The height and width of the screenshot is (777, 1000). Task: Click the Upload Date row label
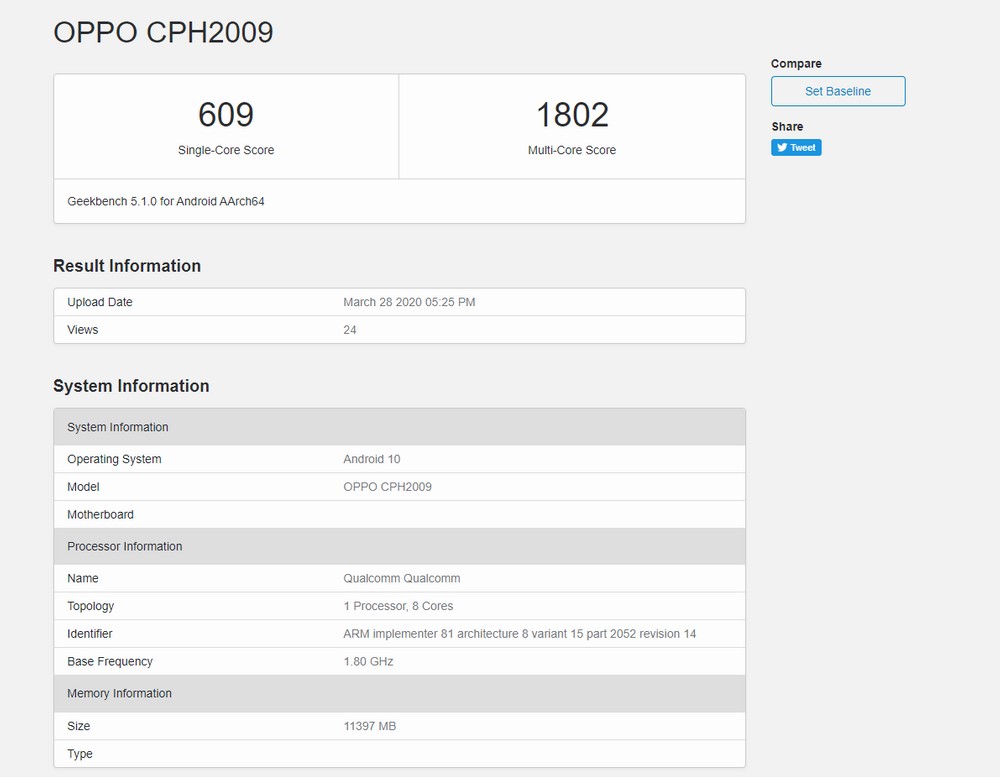click(x=99, y=302)
